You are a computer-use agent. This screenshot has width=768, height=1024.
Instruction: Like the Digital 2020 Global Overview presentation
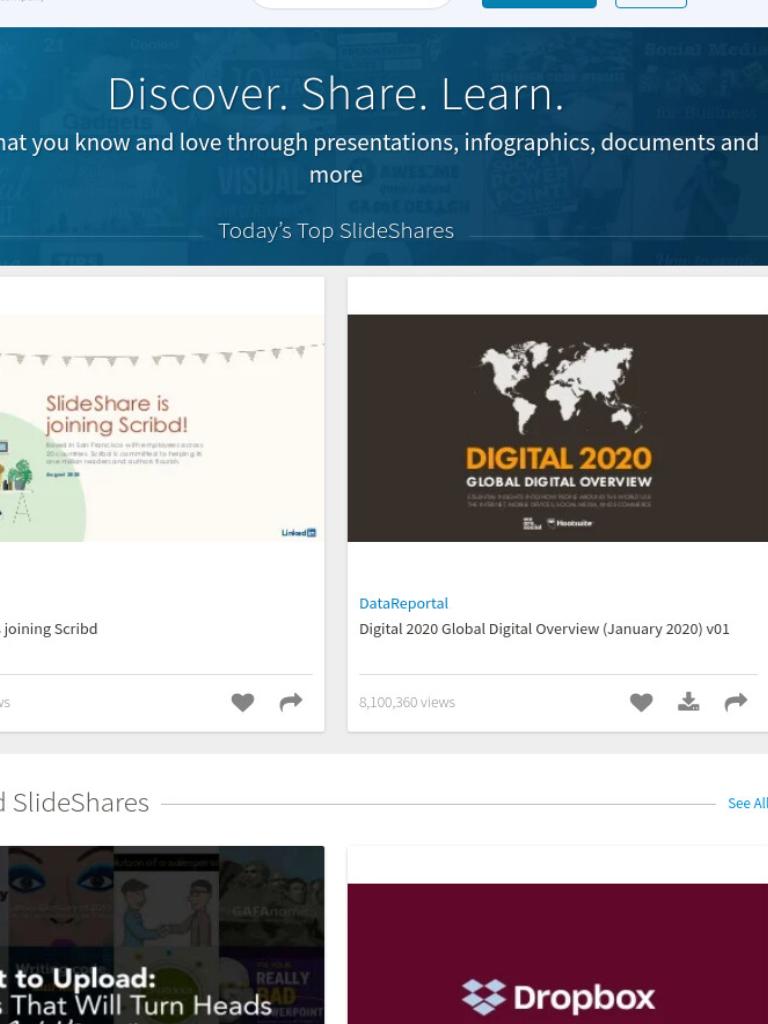pyautogui.click(x=641, y=702)
